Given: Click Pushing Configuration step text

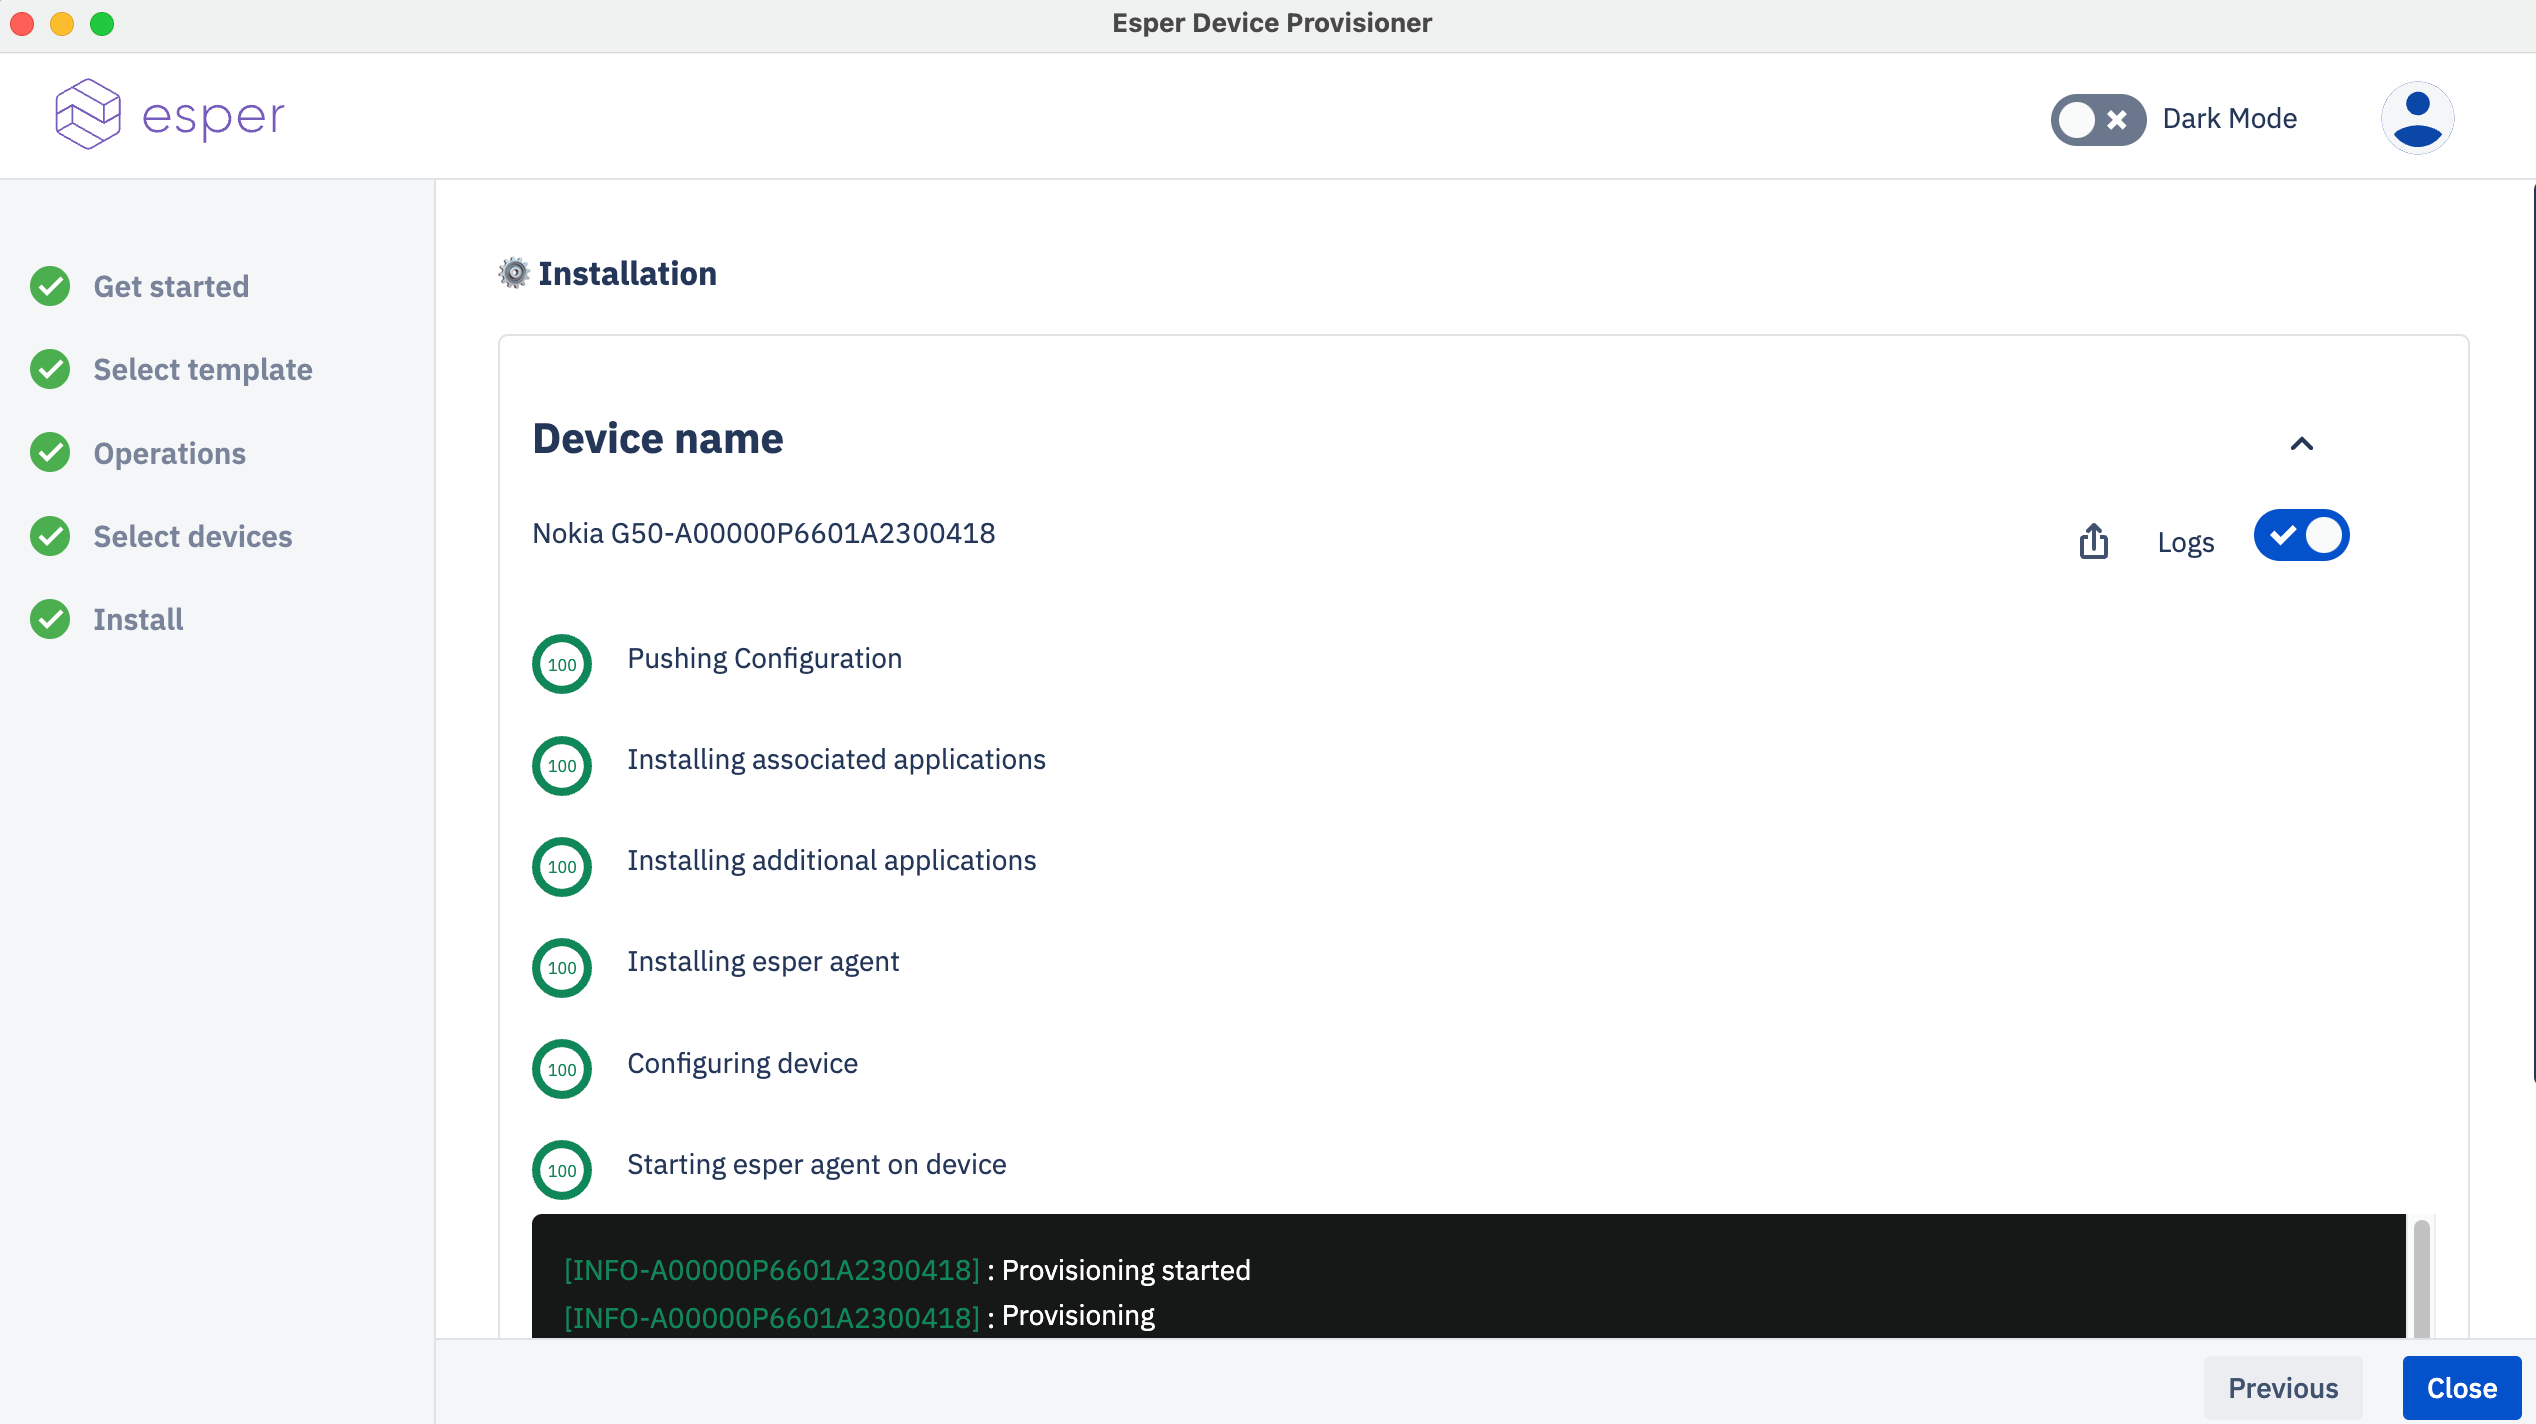Looking at the screenshot, I should click(764, 658).
